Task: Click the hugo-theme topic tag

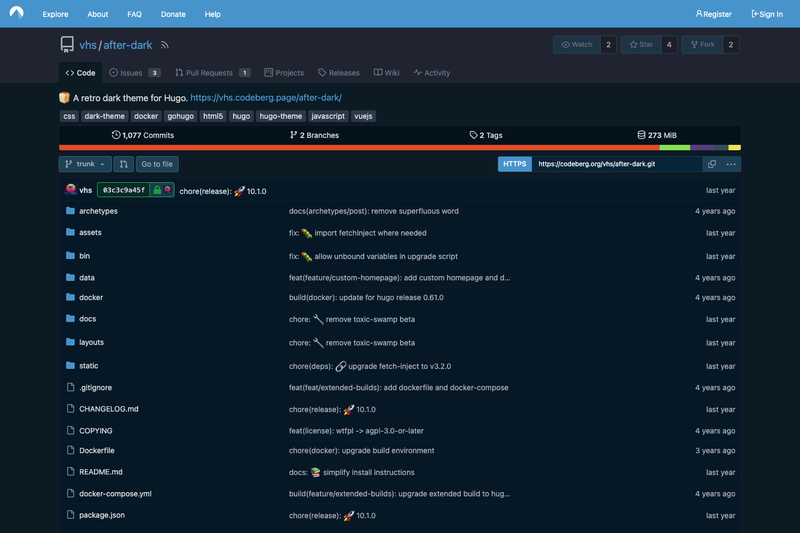Action: [x=281, y=116]
